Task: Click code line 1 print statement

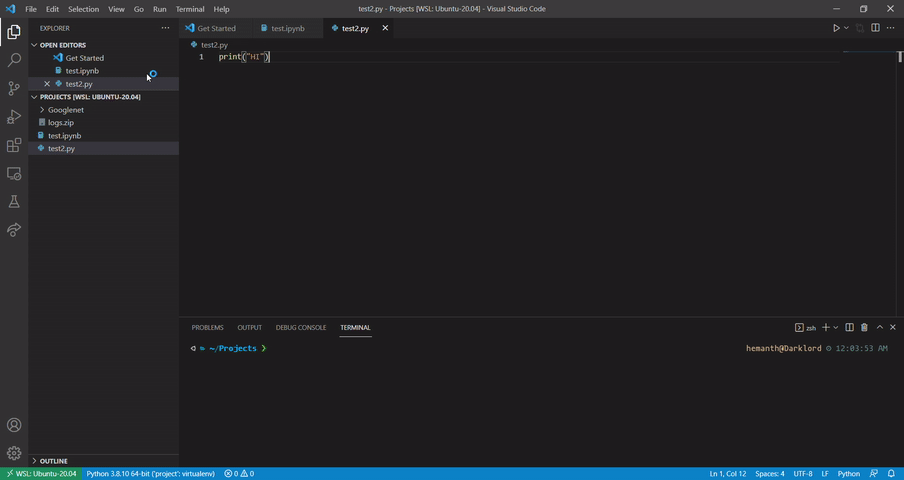Action: point(244,57)
